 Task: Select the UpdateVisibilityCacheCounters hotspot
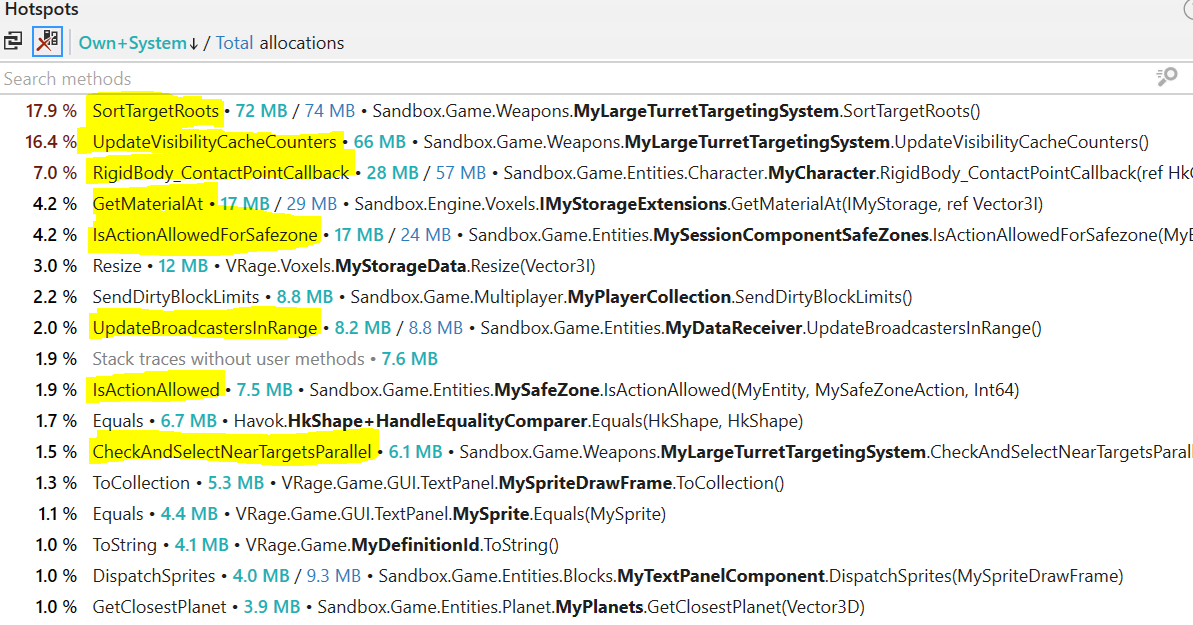click(x=214, y=142)
